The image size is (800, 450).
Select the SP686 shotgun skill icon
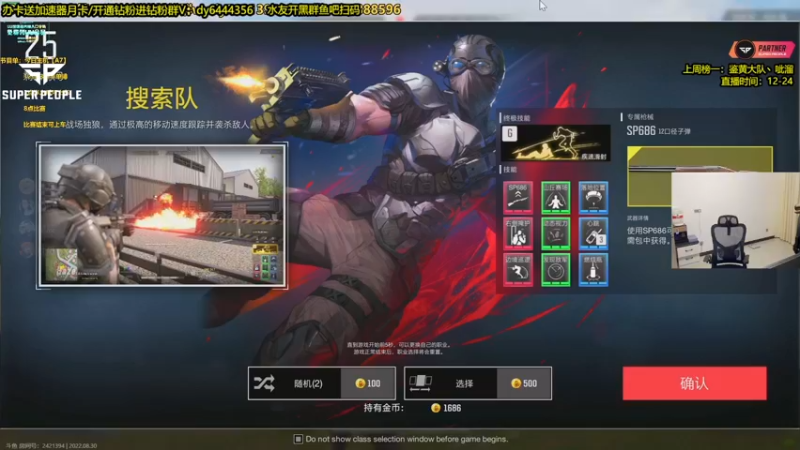click(x=518, y=197)
